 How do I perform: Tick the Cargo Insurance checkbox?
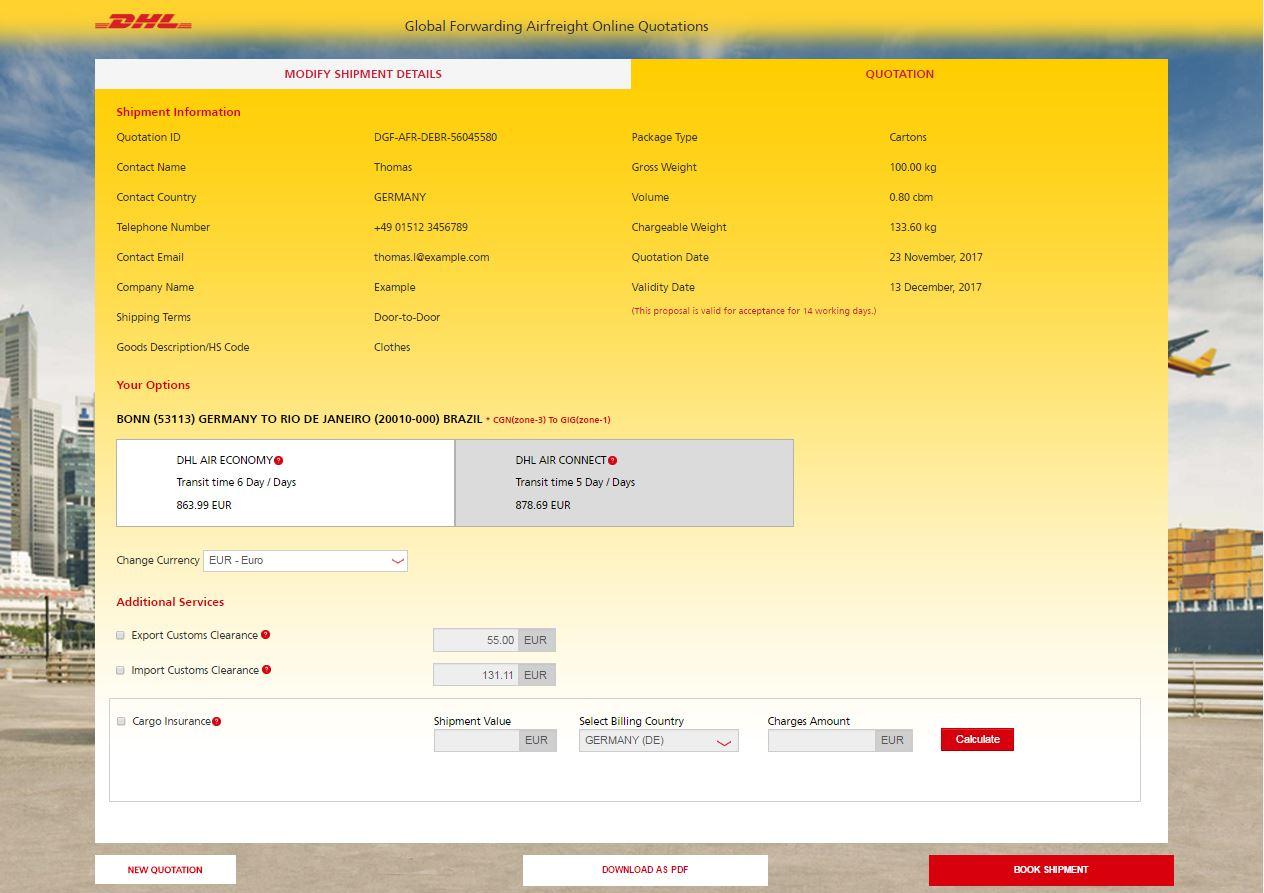122,721
